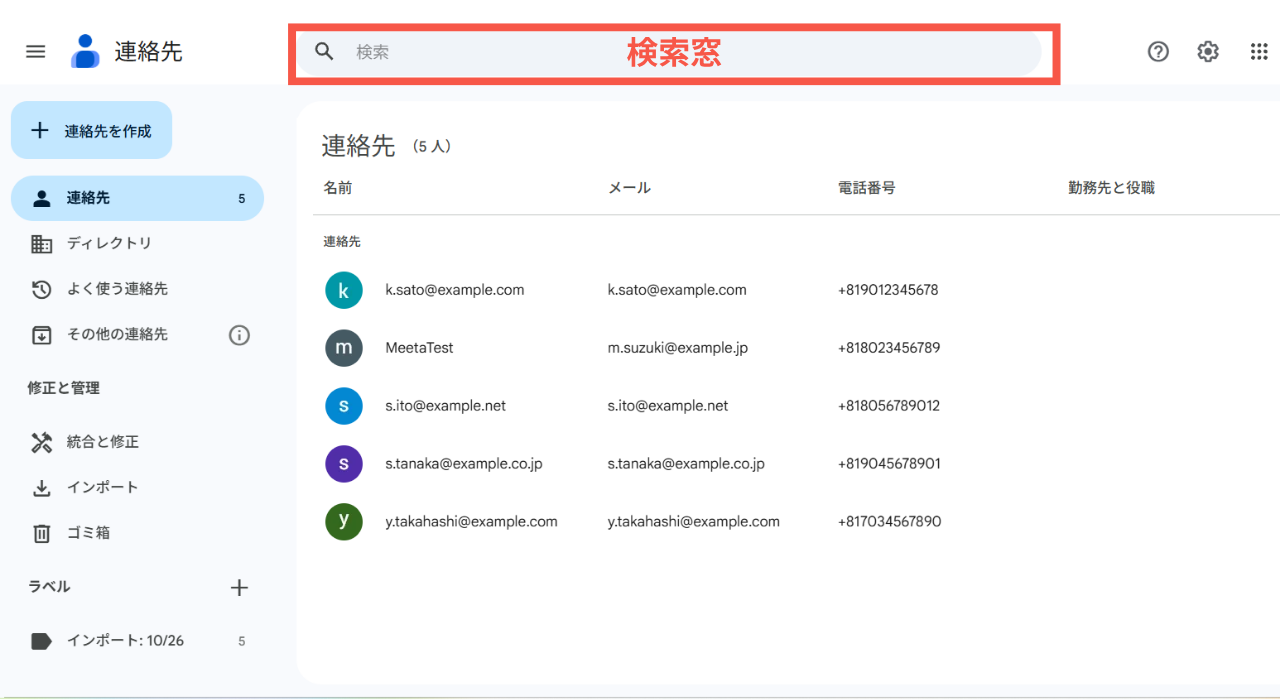Click the plus icon in 連絡先を作成
Viewport: 1280px width, 700px height.
pos(40,130)
